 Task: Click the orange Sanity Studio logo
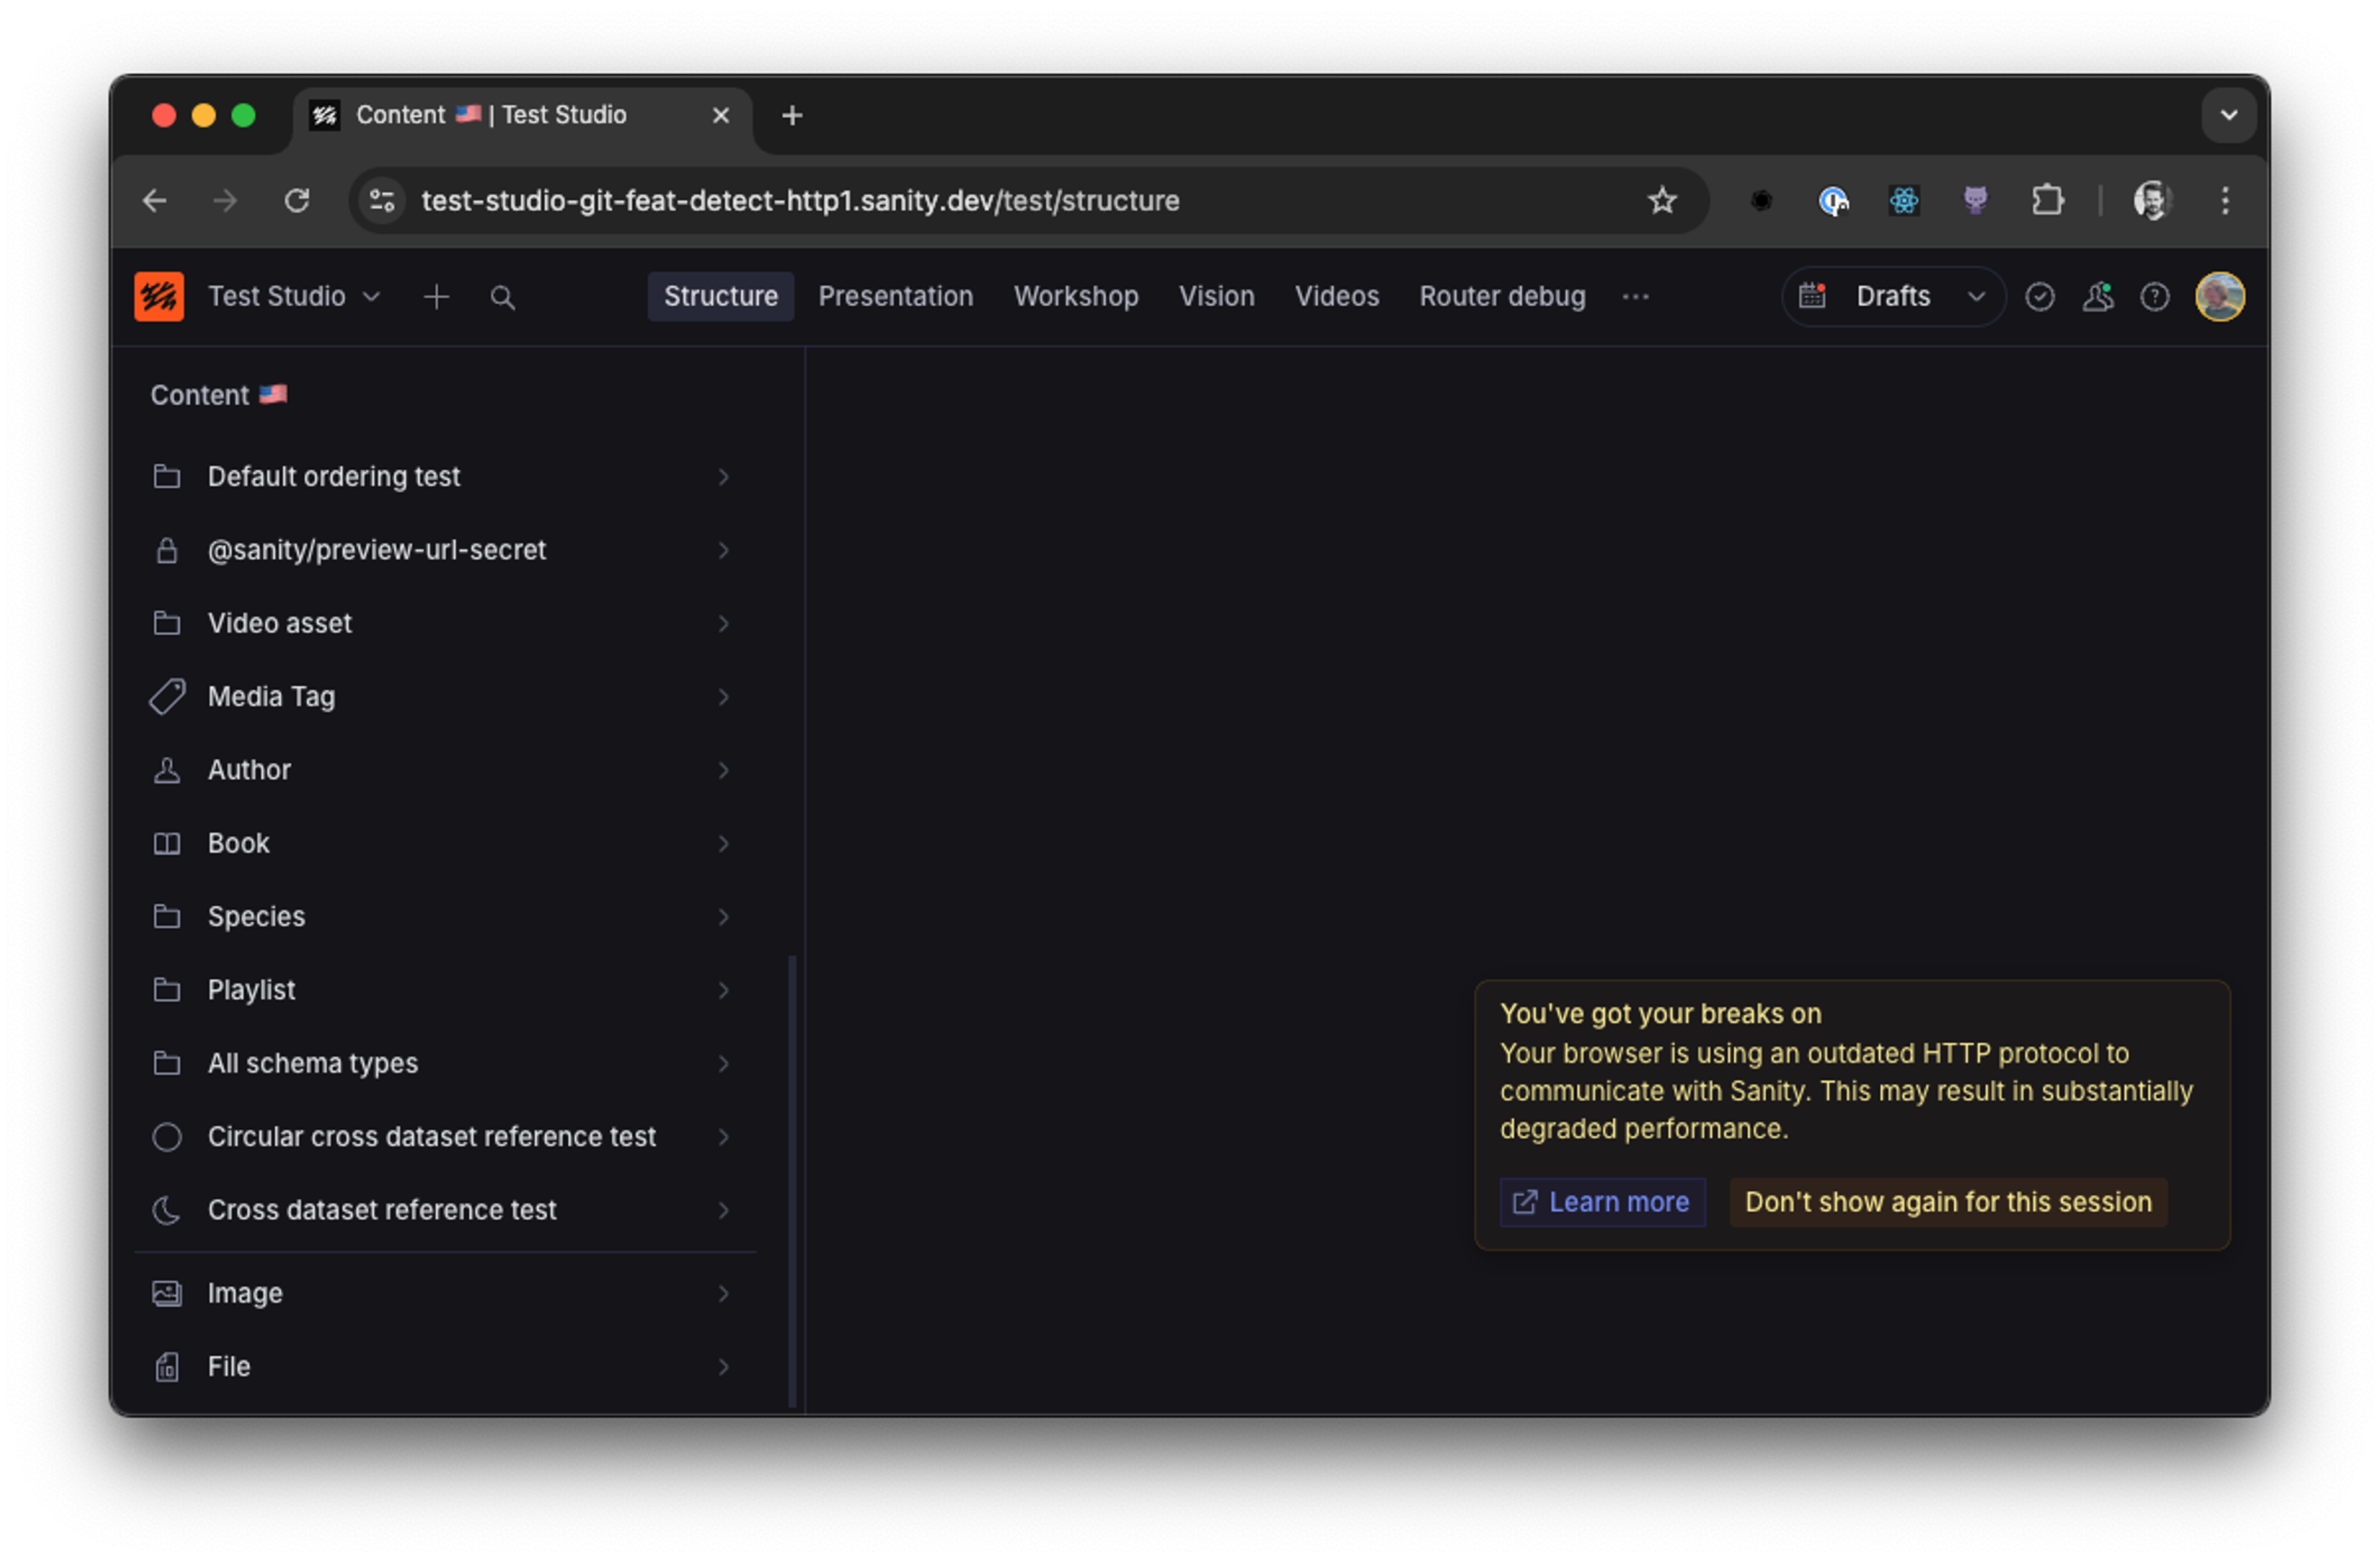click(x=159, y=297)
